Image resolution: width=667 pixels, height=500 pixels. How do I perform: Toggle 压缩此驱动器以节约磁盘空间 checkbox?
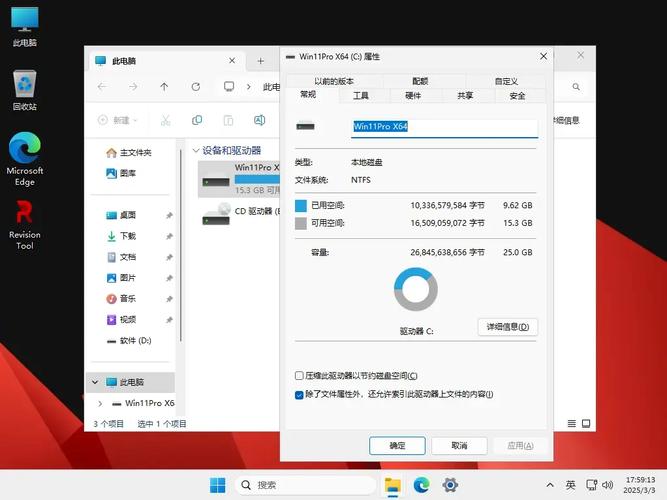coord(299,376)
